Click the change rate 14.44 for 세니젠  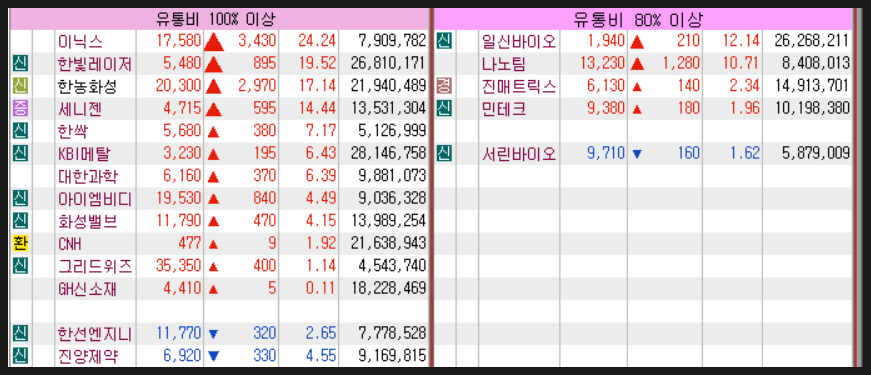point(316,109)
